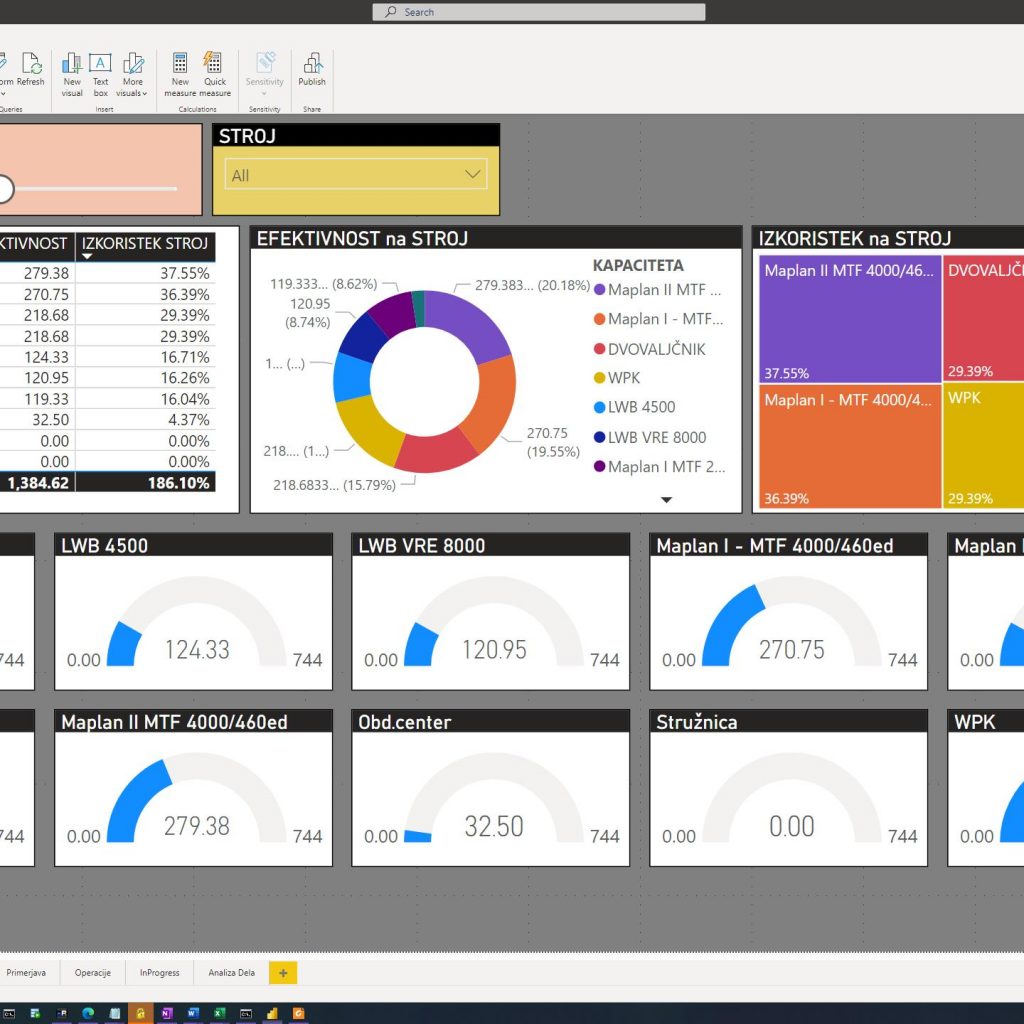This screenshot has width=1024, height=1024.
Task: Select the LWB 4500 gauge visual
Action: pyautogui.click(x=193, y=611)
